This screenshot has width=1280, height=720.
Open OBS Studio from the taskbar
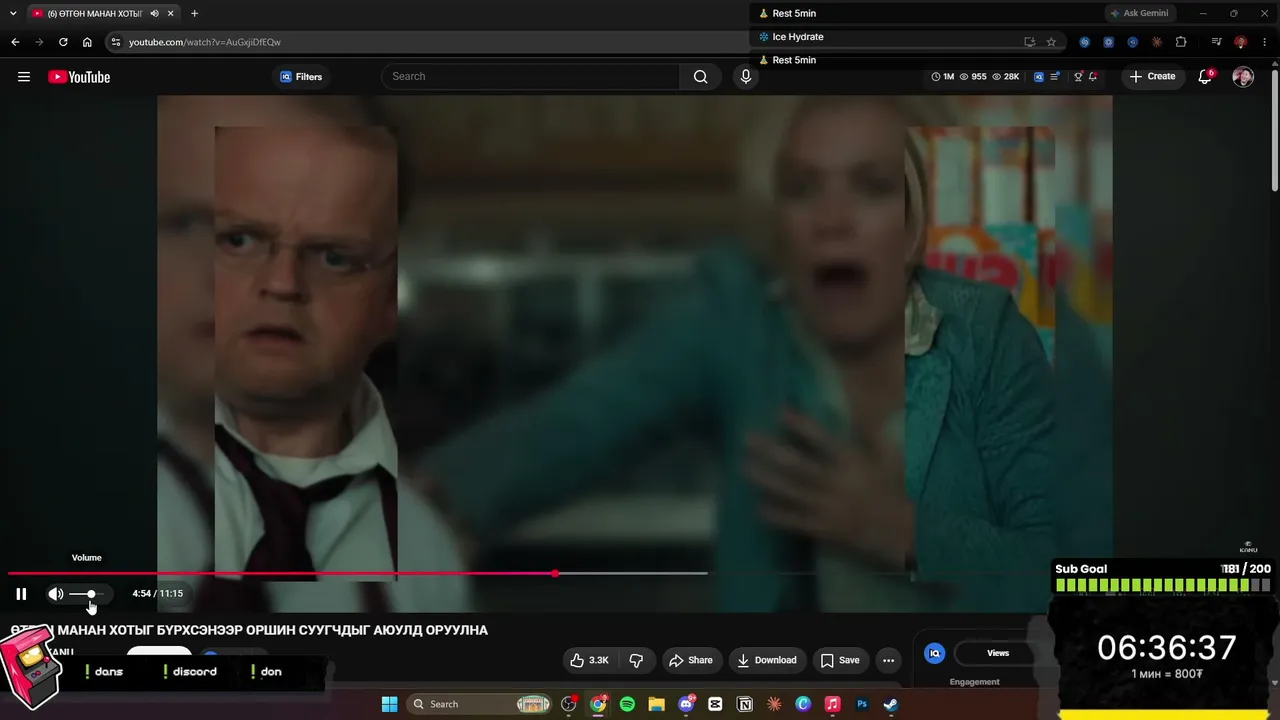click(569, 704)
